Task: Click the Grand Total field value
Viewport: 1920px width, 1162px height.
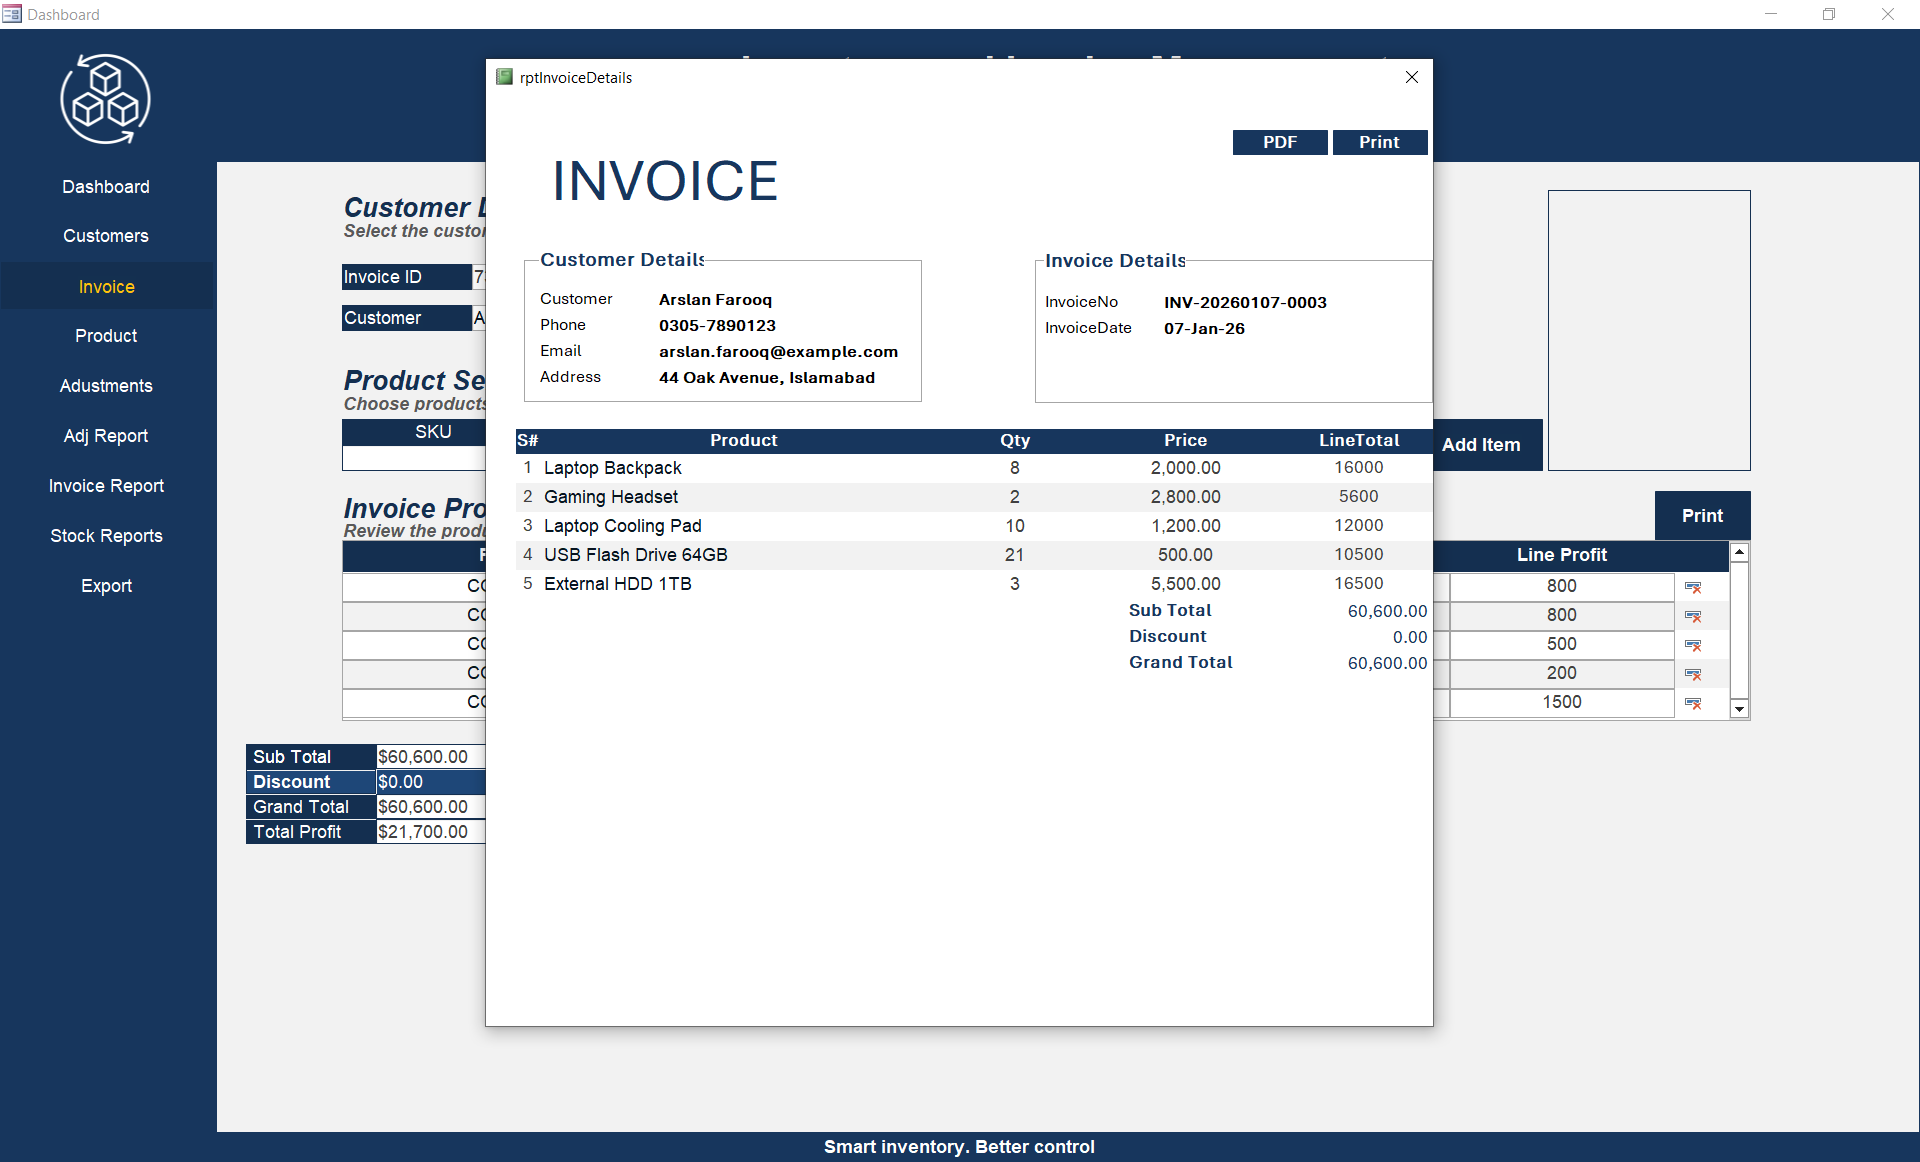Action: pyautogui.click(x=430, y=807)
